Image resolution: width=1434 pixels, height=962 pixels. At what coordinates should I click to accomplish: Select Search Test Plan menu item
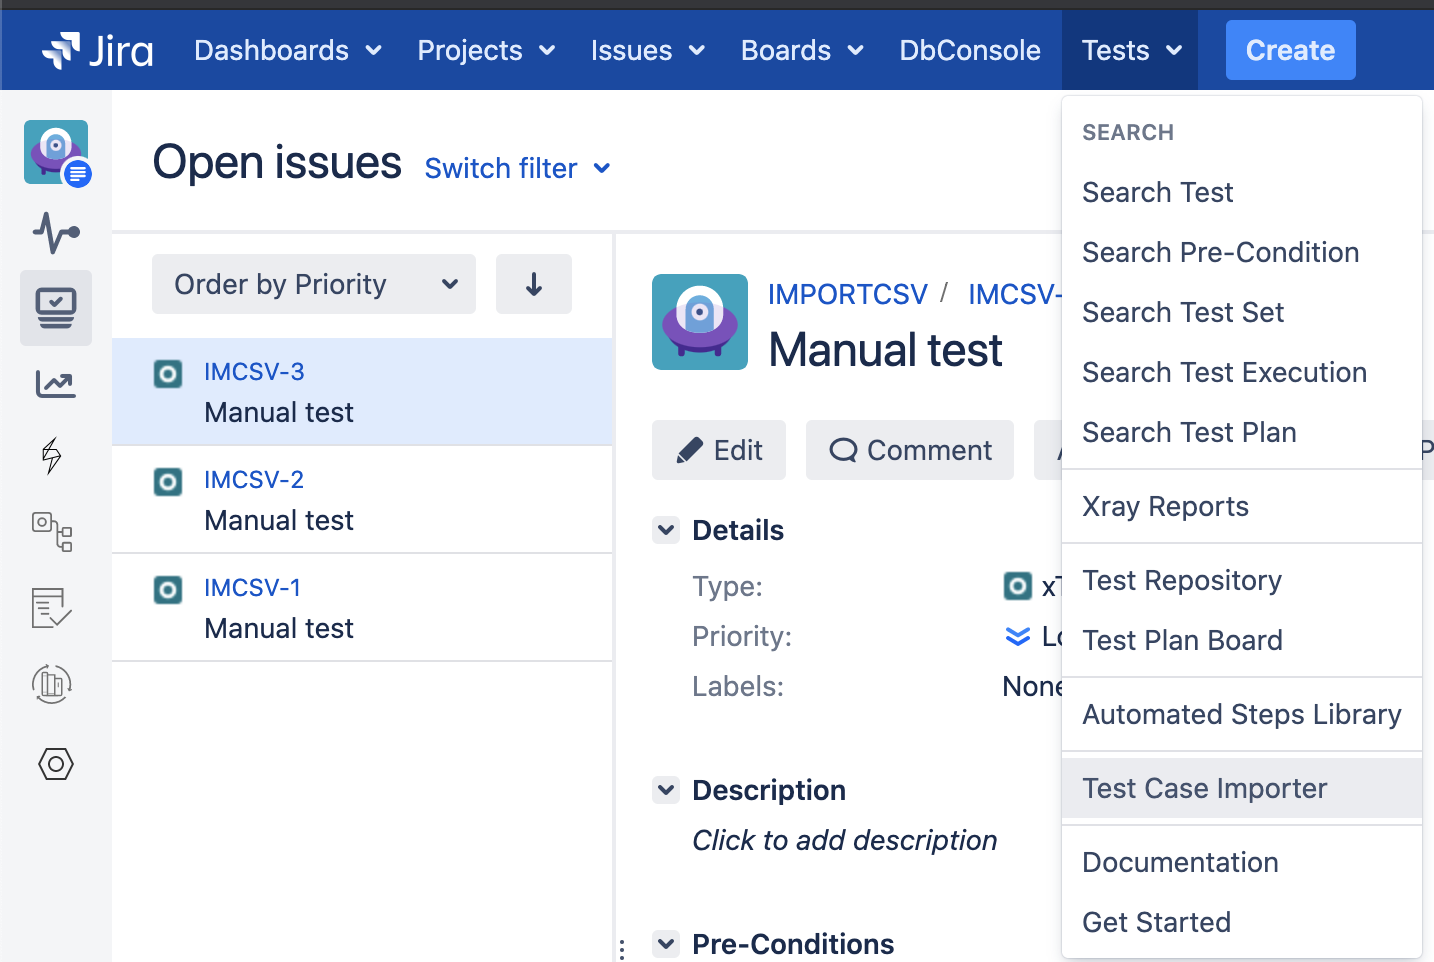click(1242, 432)
